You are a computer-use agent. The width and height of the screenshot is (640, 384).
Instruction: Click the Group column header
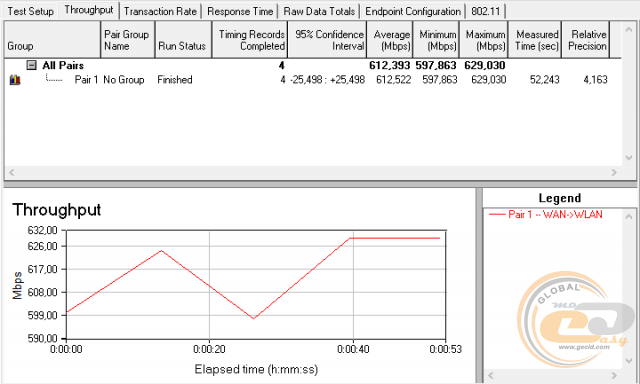[52, 40]
